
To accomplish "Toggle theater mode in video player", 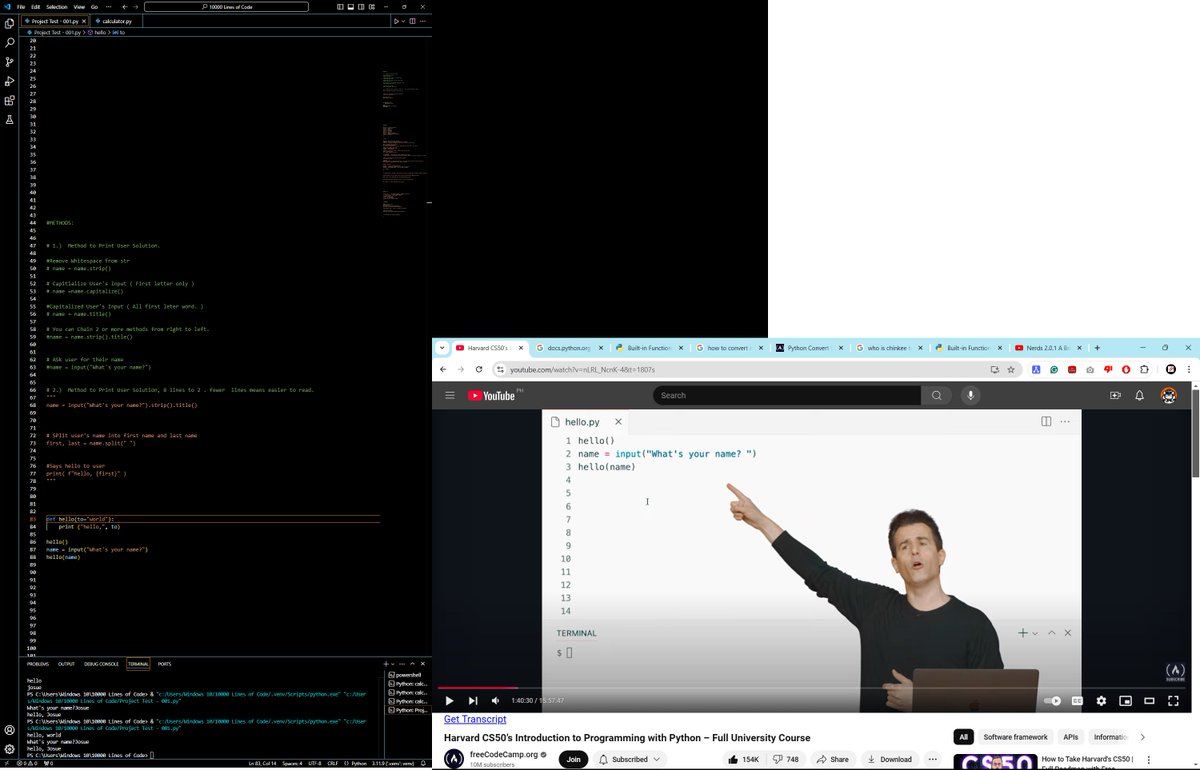I will click(x=1149, y=701).
